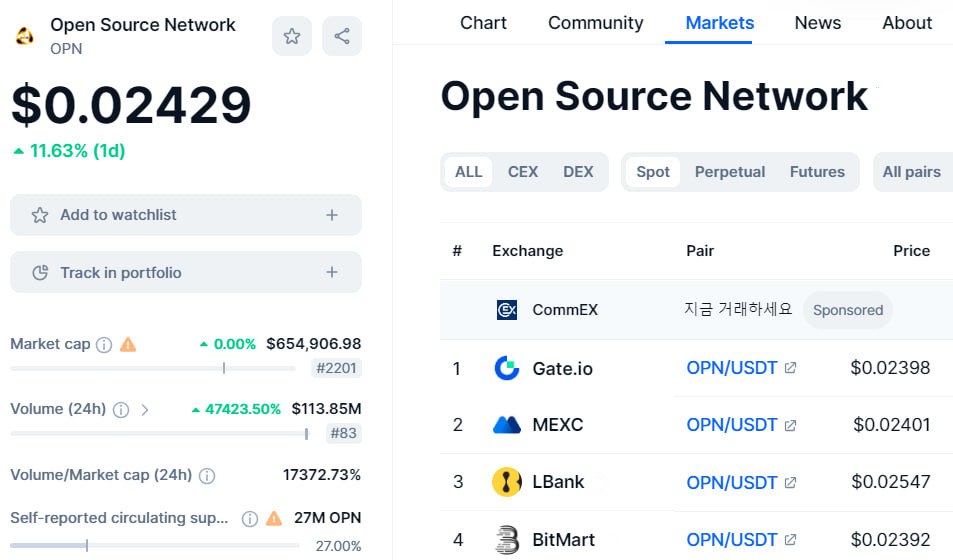Open external link icon for MEXC pair

(x=790, y=425)
